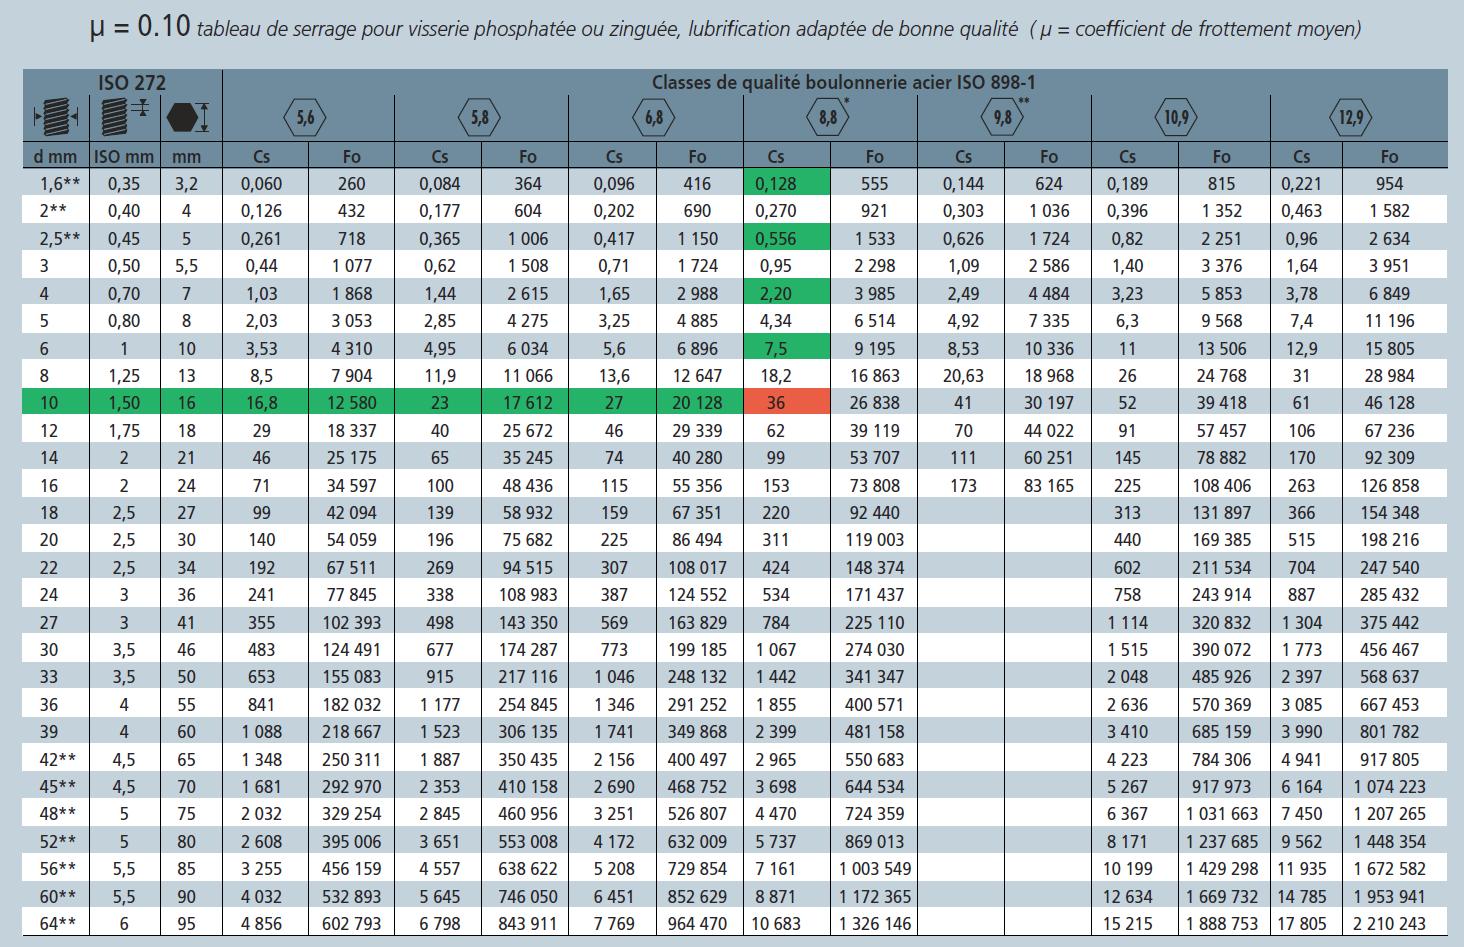This screenshot has height=947, width=1464.
Task: Click the ISO 272 header
Action: coord(131,83)
